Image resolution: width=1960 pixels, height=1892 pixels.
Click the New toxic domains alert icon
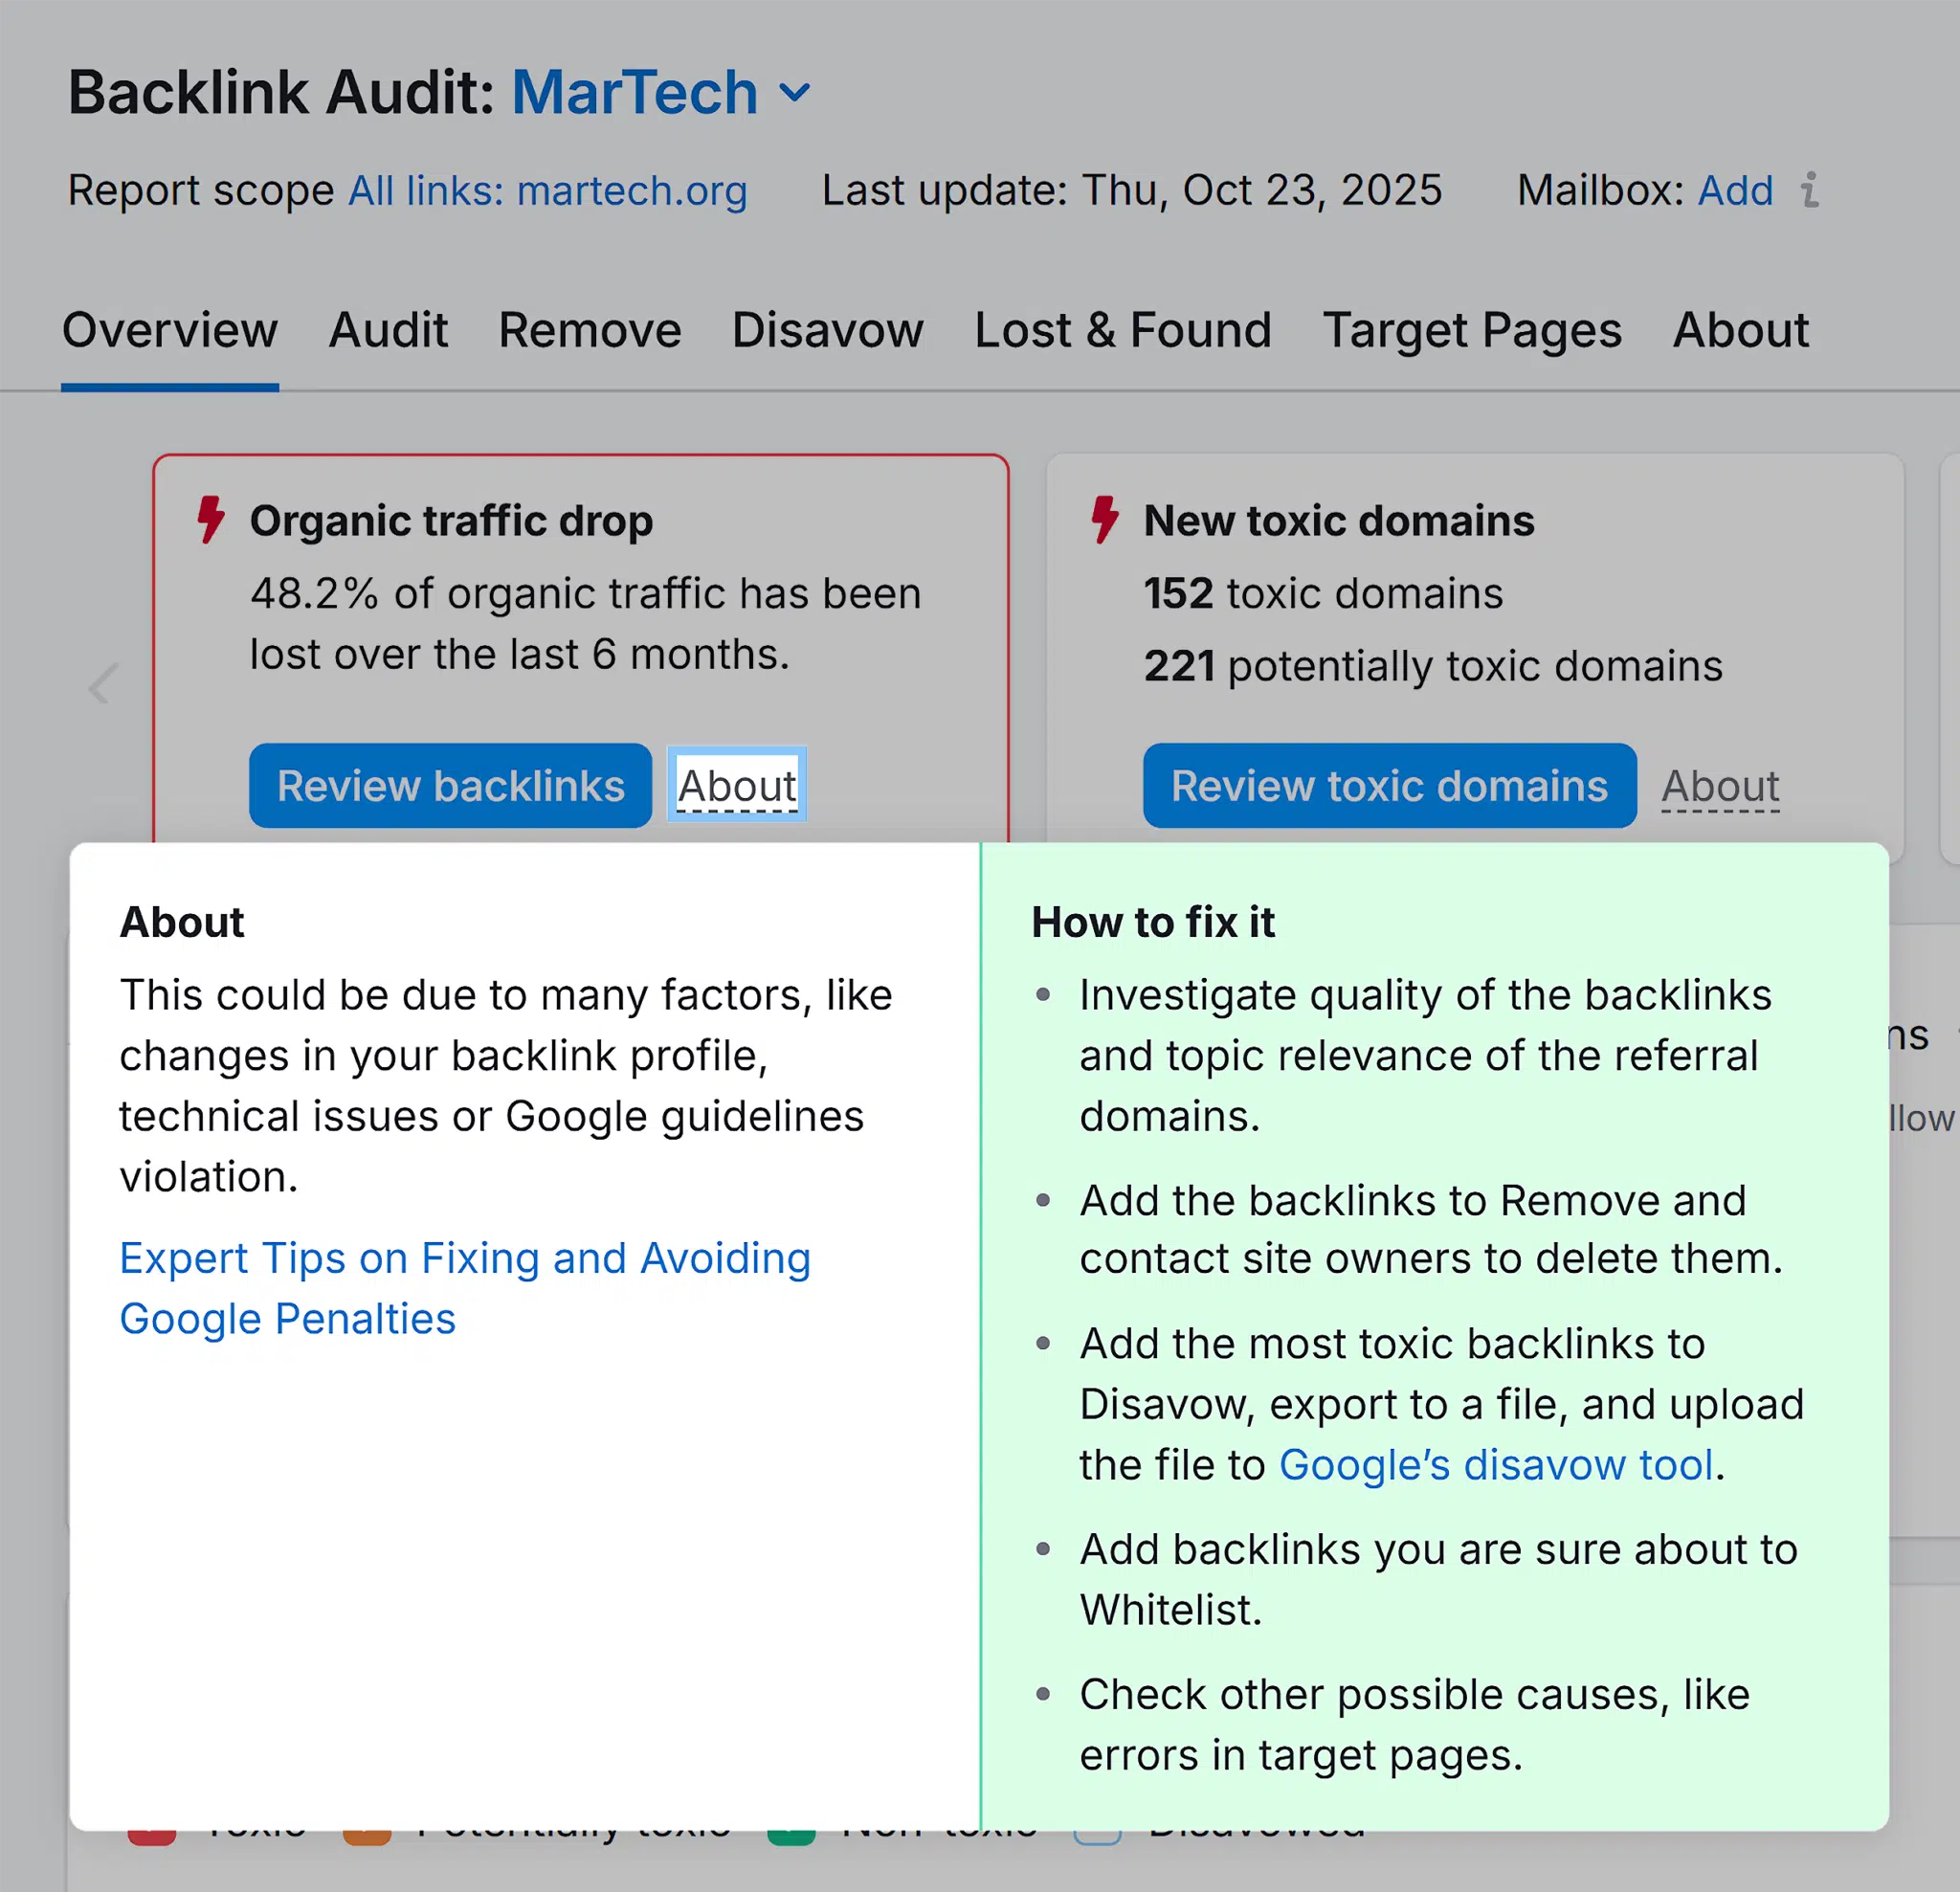(x=1103, y=521)
